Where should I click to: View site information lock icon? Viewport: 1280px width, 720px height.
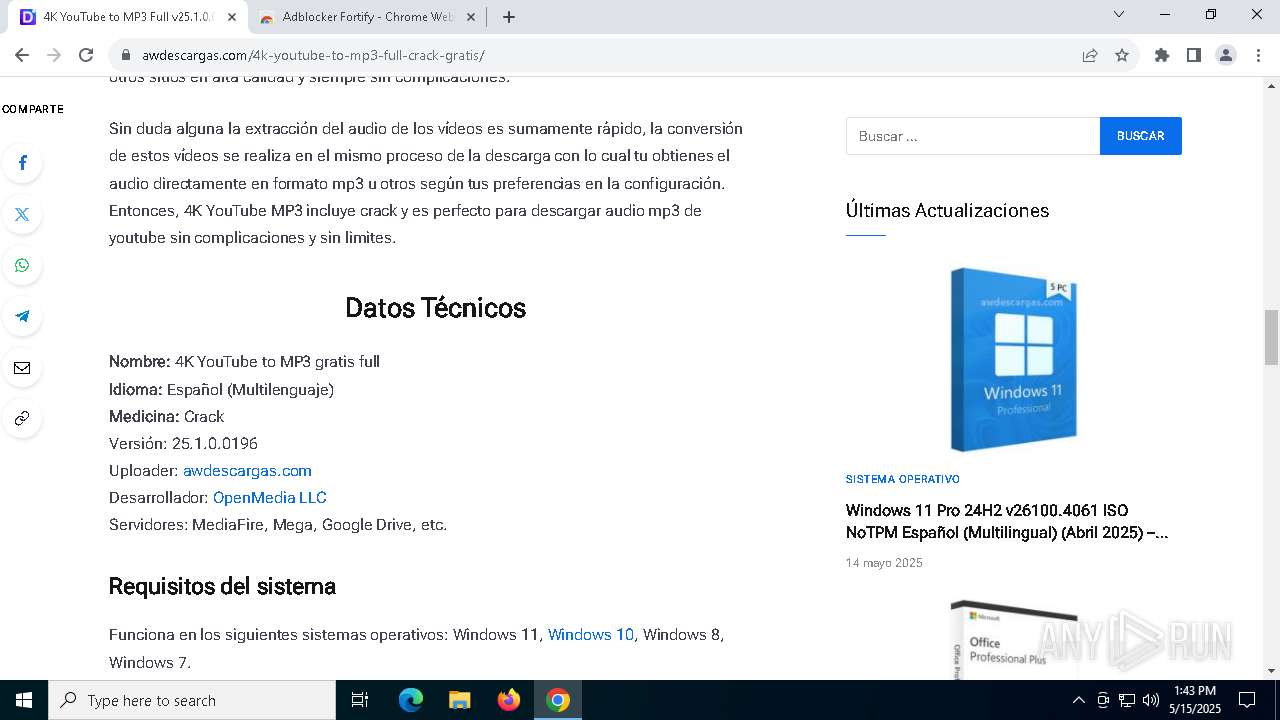126,55
